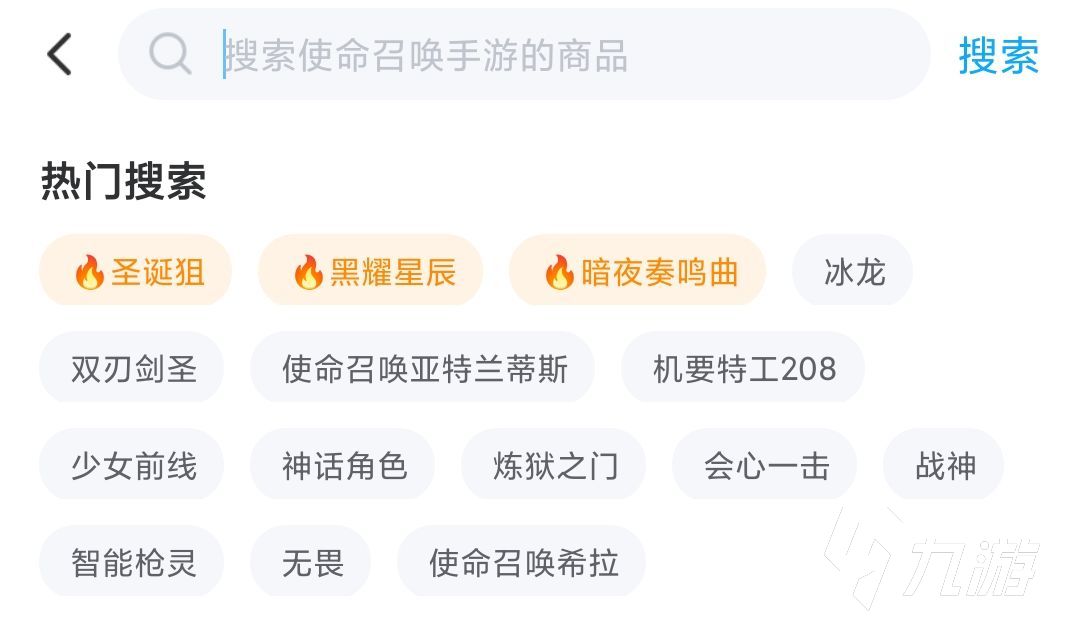
Task: Open the 使命召唤亚特兰蒂斯 search suggestion
Action: pos(423,368)
